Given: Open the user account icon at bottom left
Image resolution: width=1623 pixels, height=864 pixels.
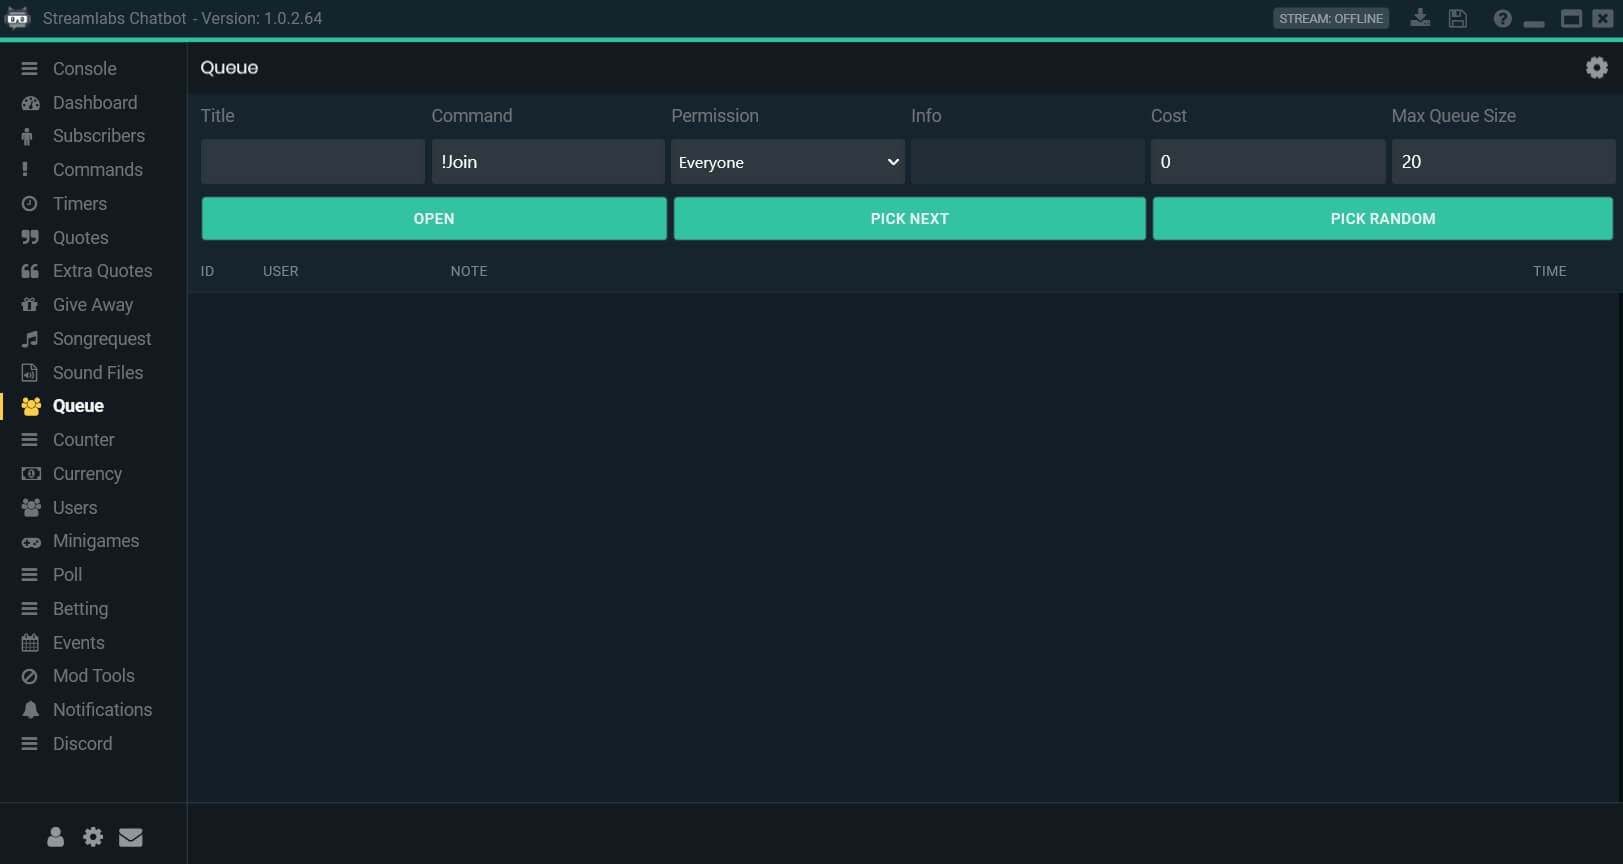Looking at the screenshot, I should (56, 837).
